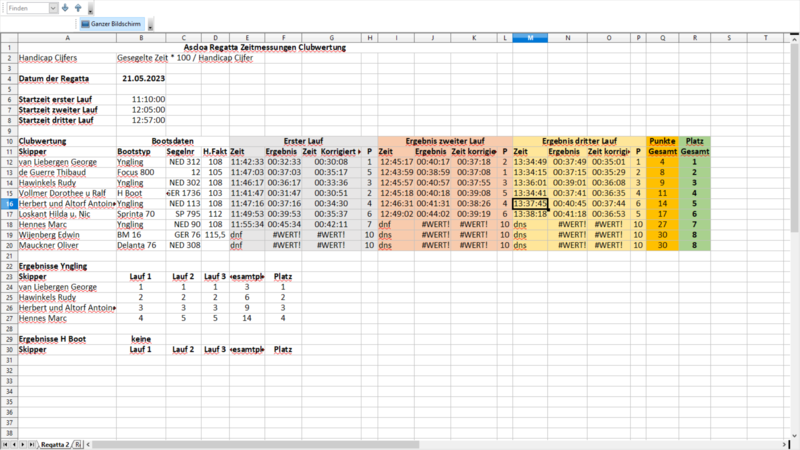Click the total points cell showing 27
Screen dimensions: 800x450
[662, 224]
